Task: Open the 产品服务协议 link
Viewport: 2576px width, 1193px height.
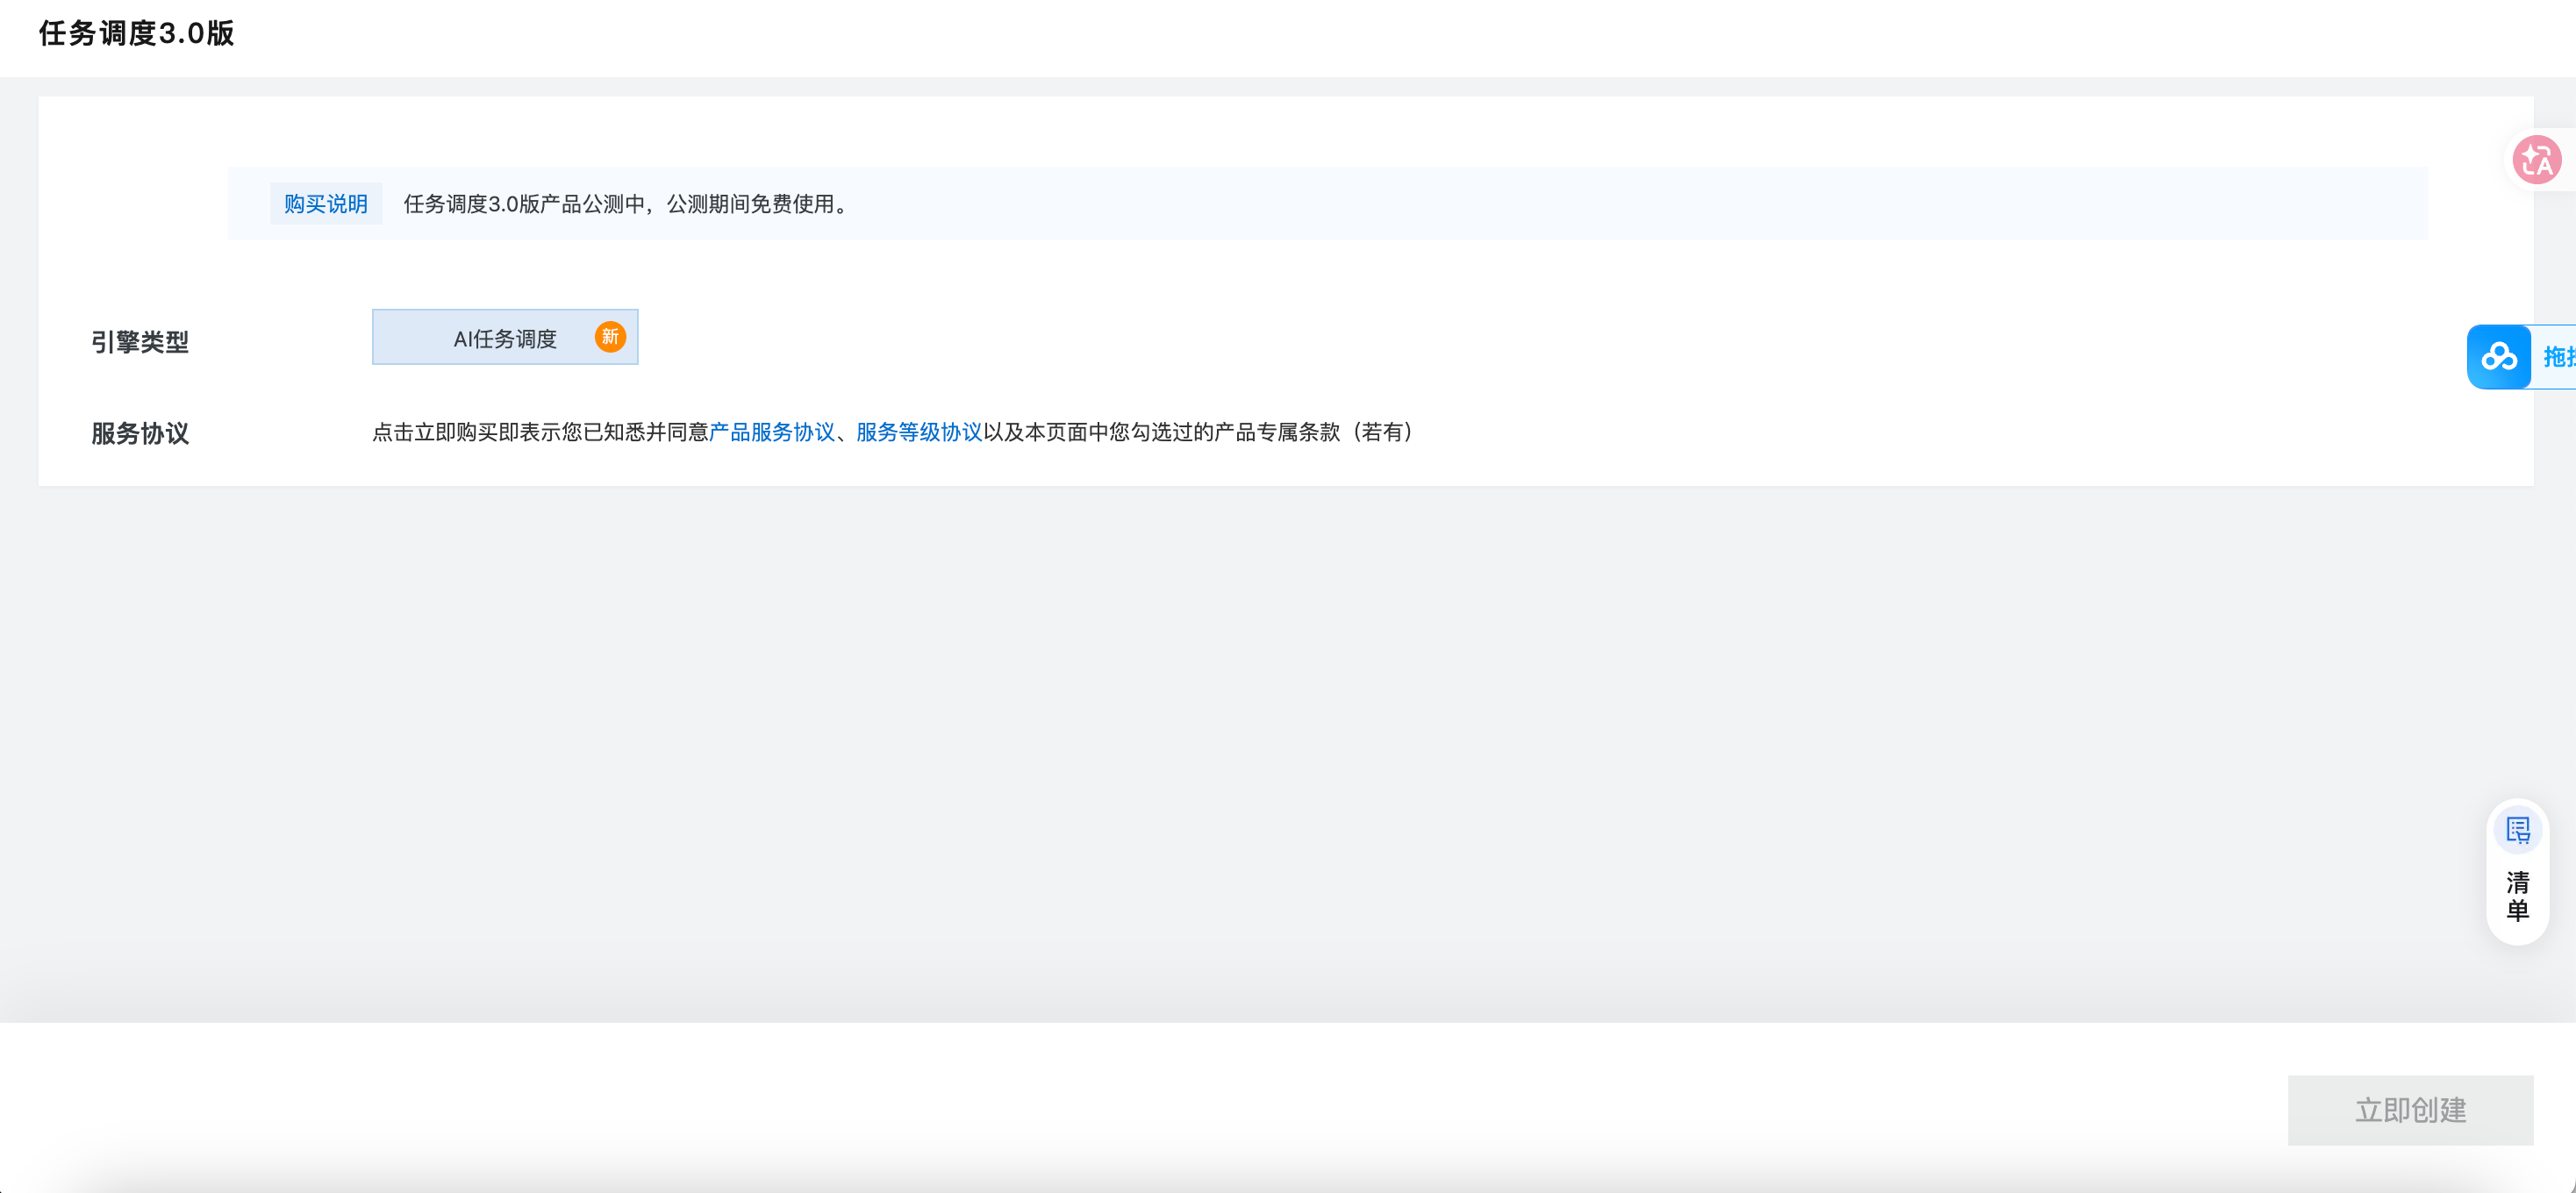Action: coord(772,432)
